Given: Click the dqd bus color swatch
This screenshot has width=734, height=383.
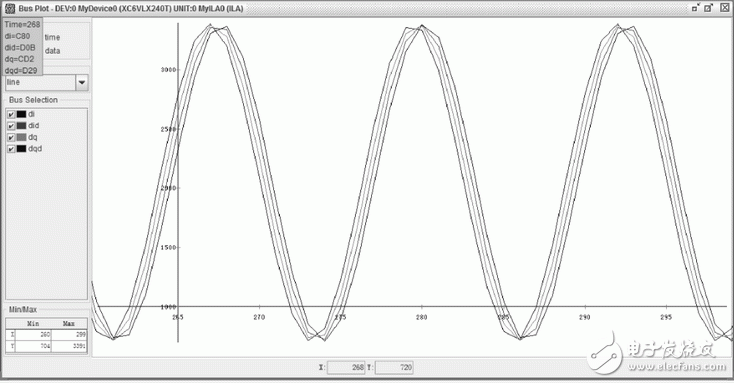Looking at the screenshot, I should [22, 149].
